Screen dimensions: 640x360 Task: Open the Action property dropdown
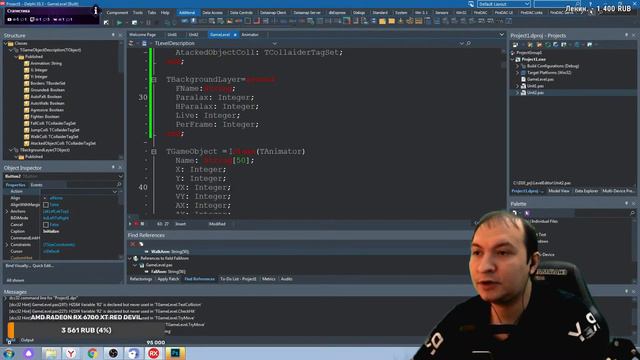[x=115, y=191]
